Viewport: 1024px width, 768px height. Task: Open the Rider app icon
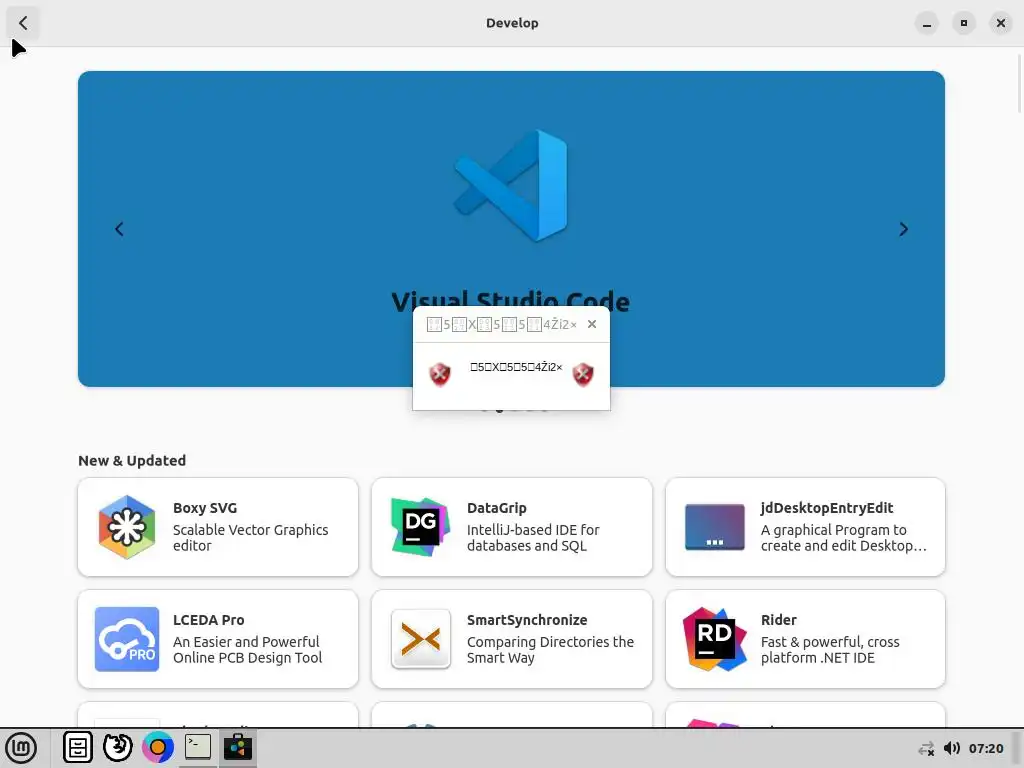[714, 639]
